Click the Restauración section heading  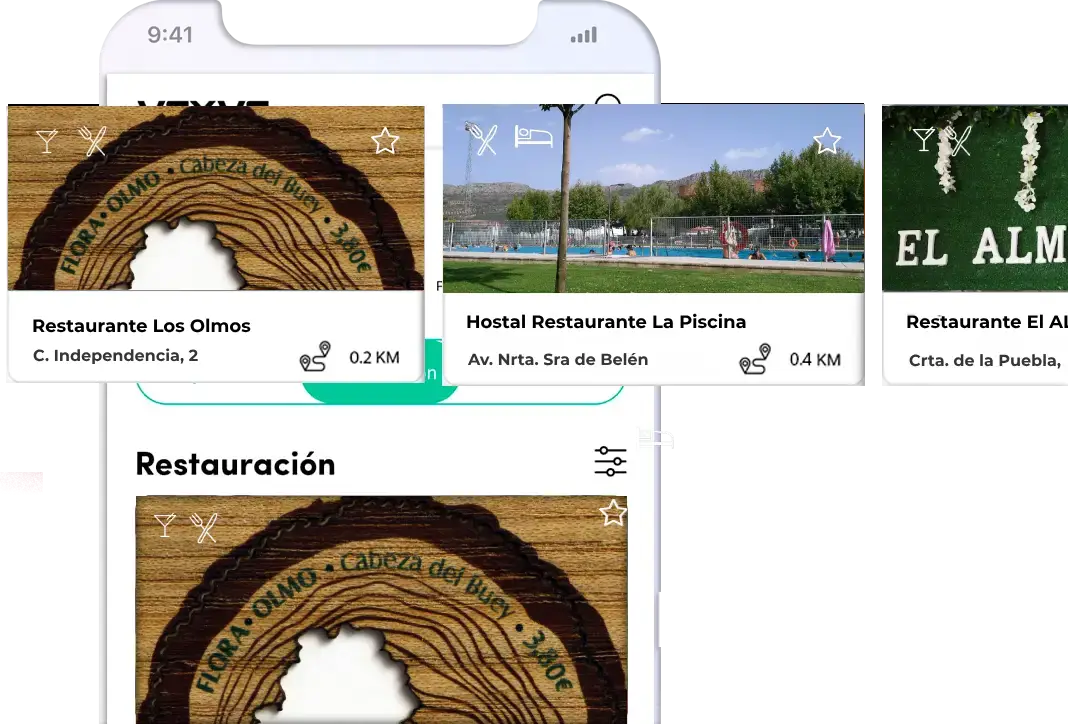(236, 465)
